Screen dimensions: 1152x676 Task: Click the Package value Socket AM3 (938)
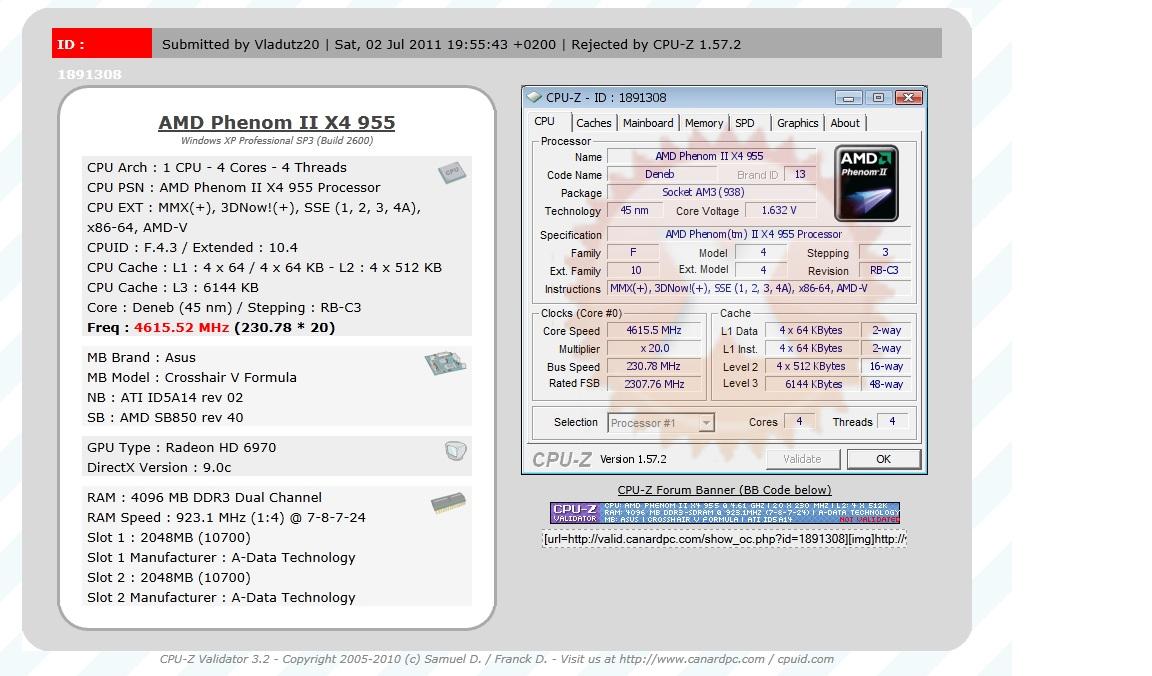(x=710, y=193)
